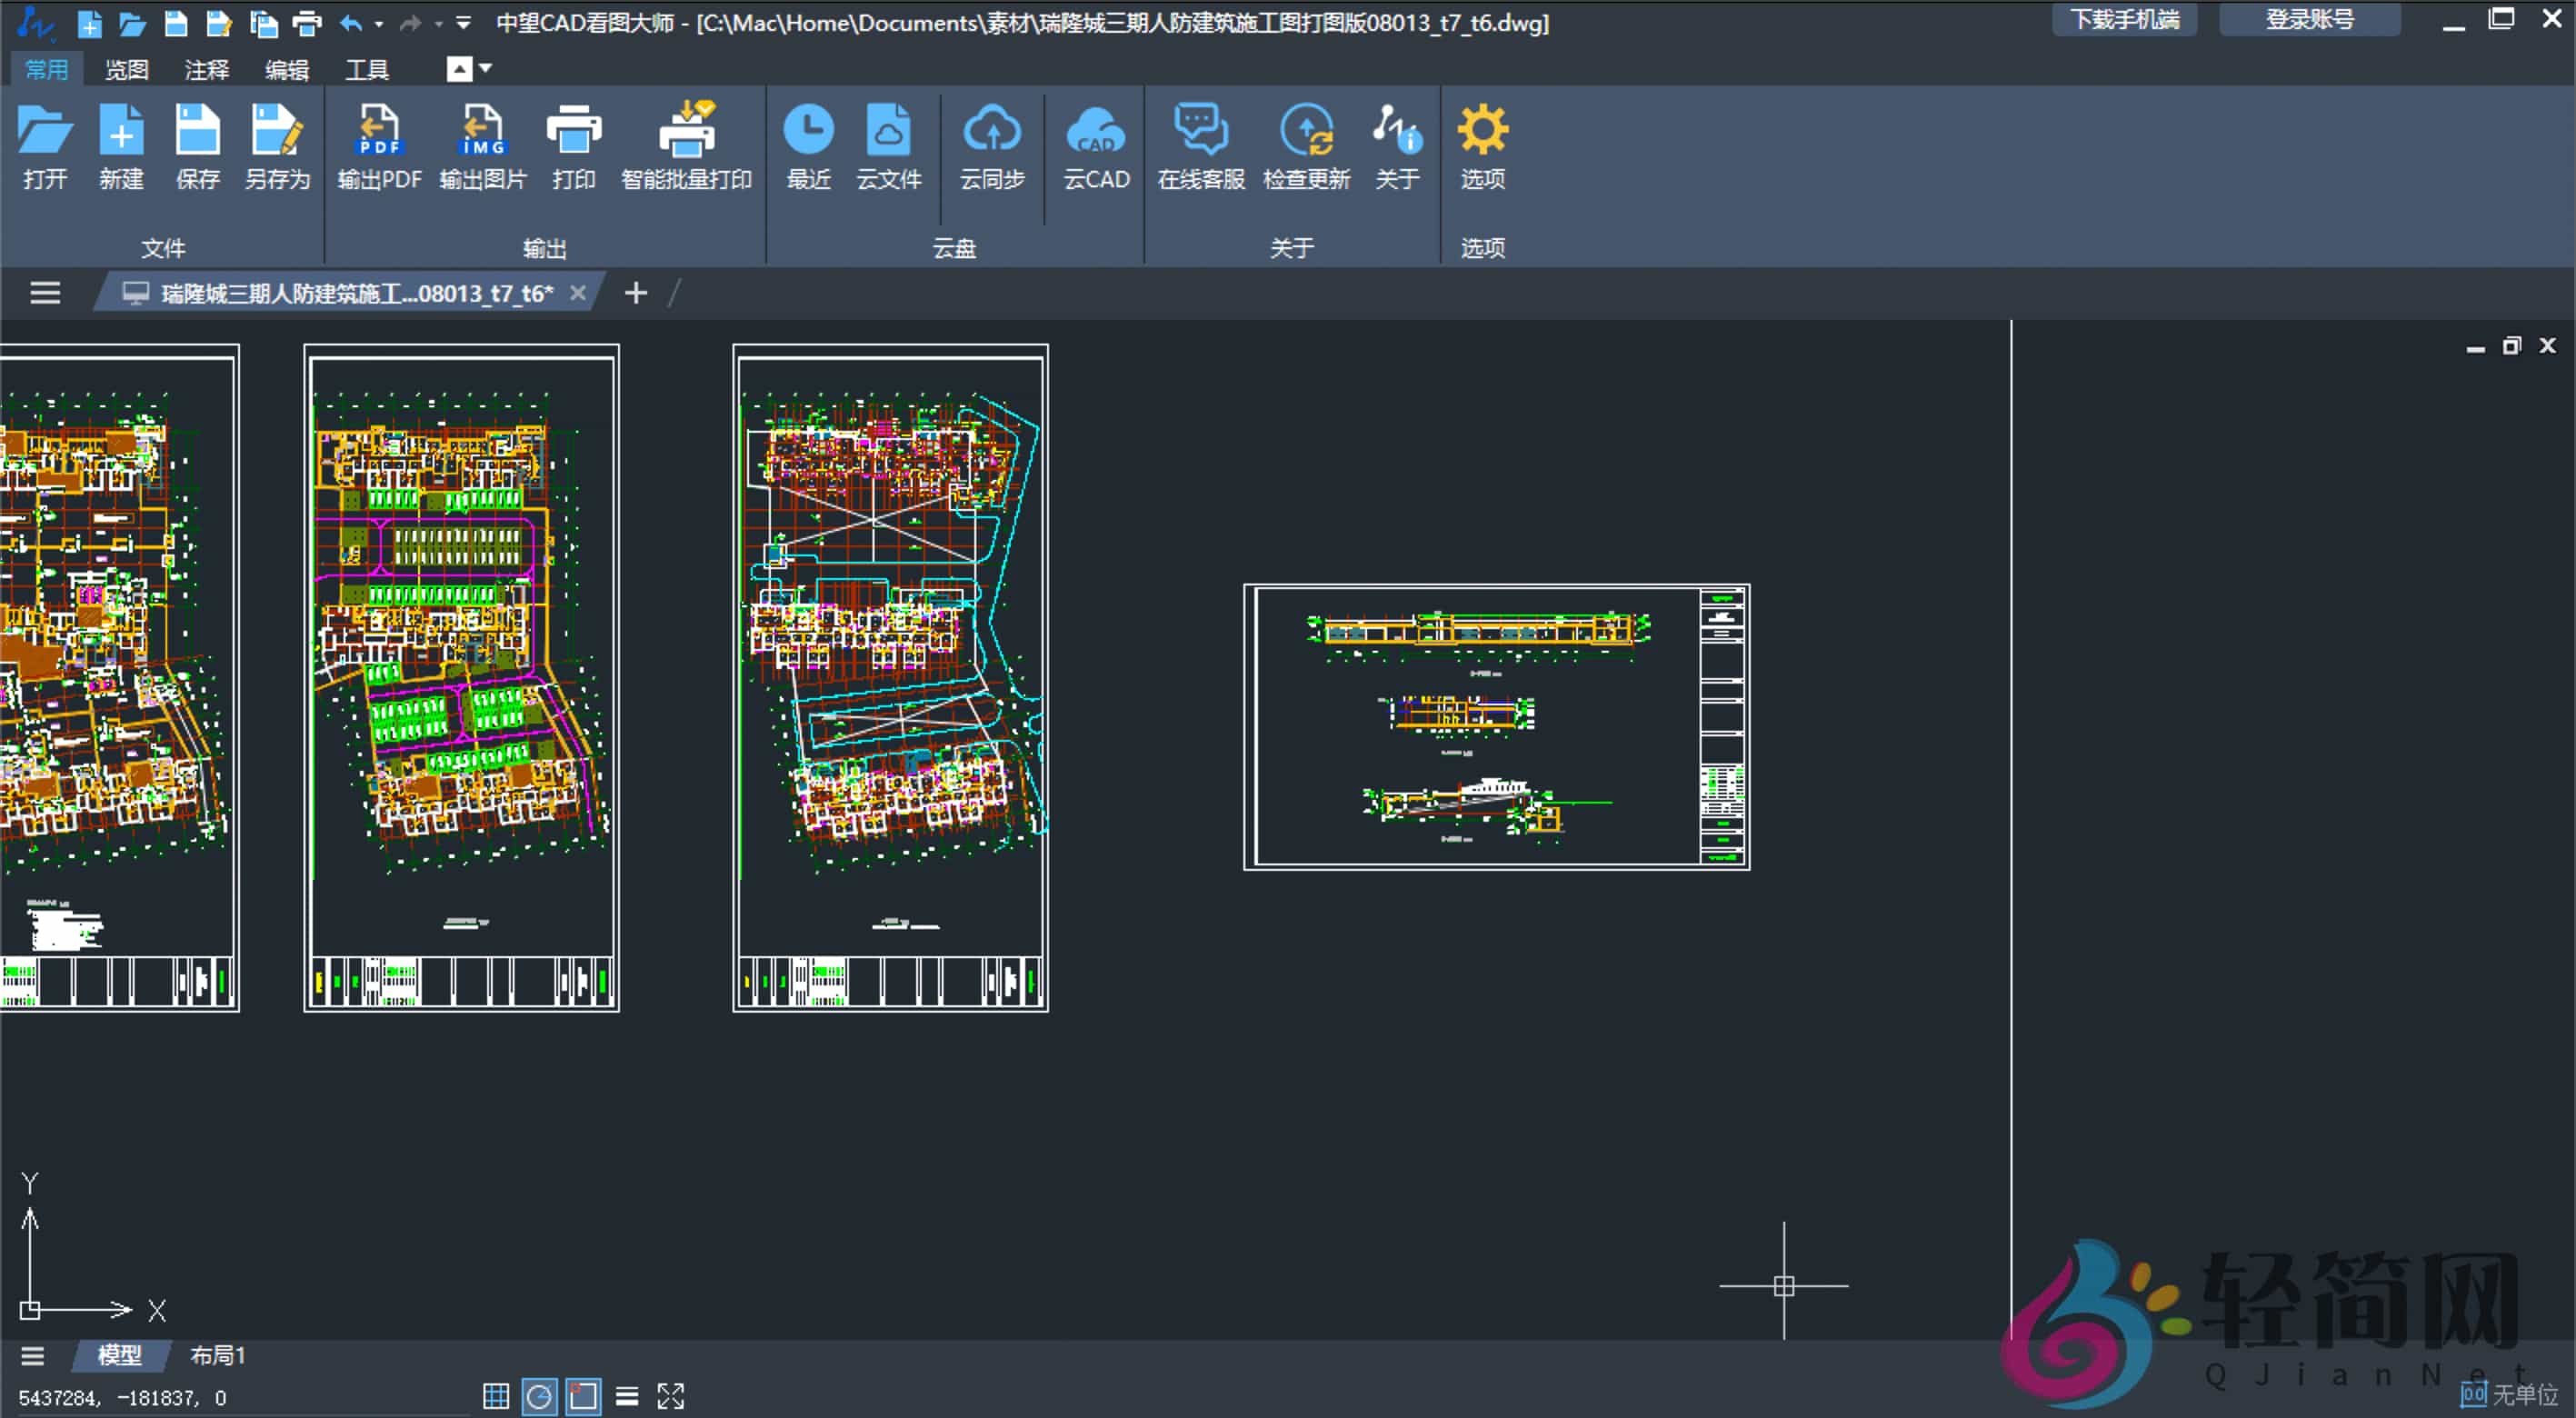Viewport: 2576px width, 1418px height.
Task: Expand the ribbon display options arrow
Action: tap(486, 68)
